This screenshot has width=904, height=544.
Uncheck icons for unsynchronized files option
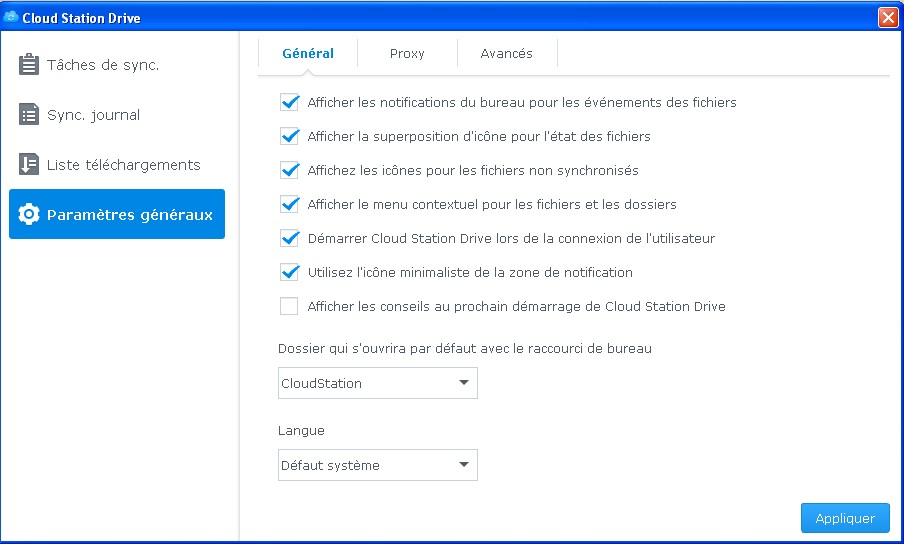[290, 170]
